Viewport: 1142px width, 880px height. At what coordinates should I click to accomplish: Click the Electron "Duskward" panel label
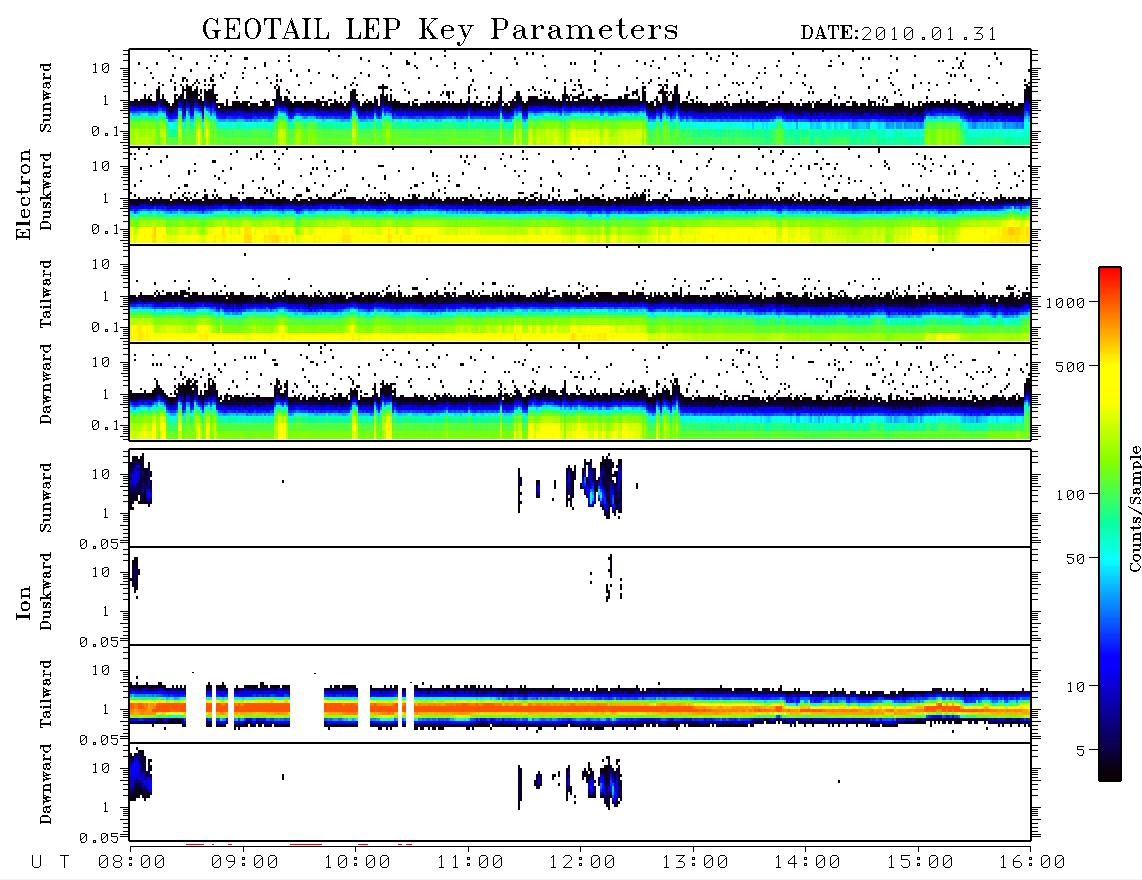tap(46, 191)
